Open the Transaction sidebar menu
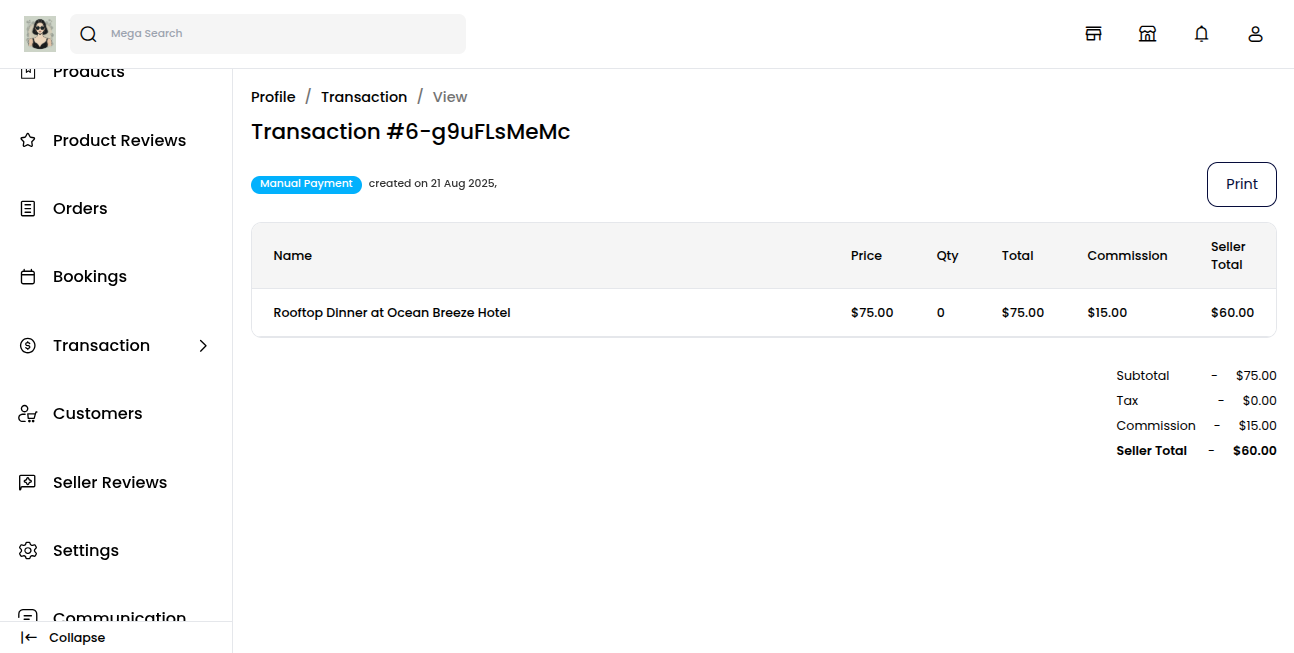1294x653 pixels. point(101,345)
